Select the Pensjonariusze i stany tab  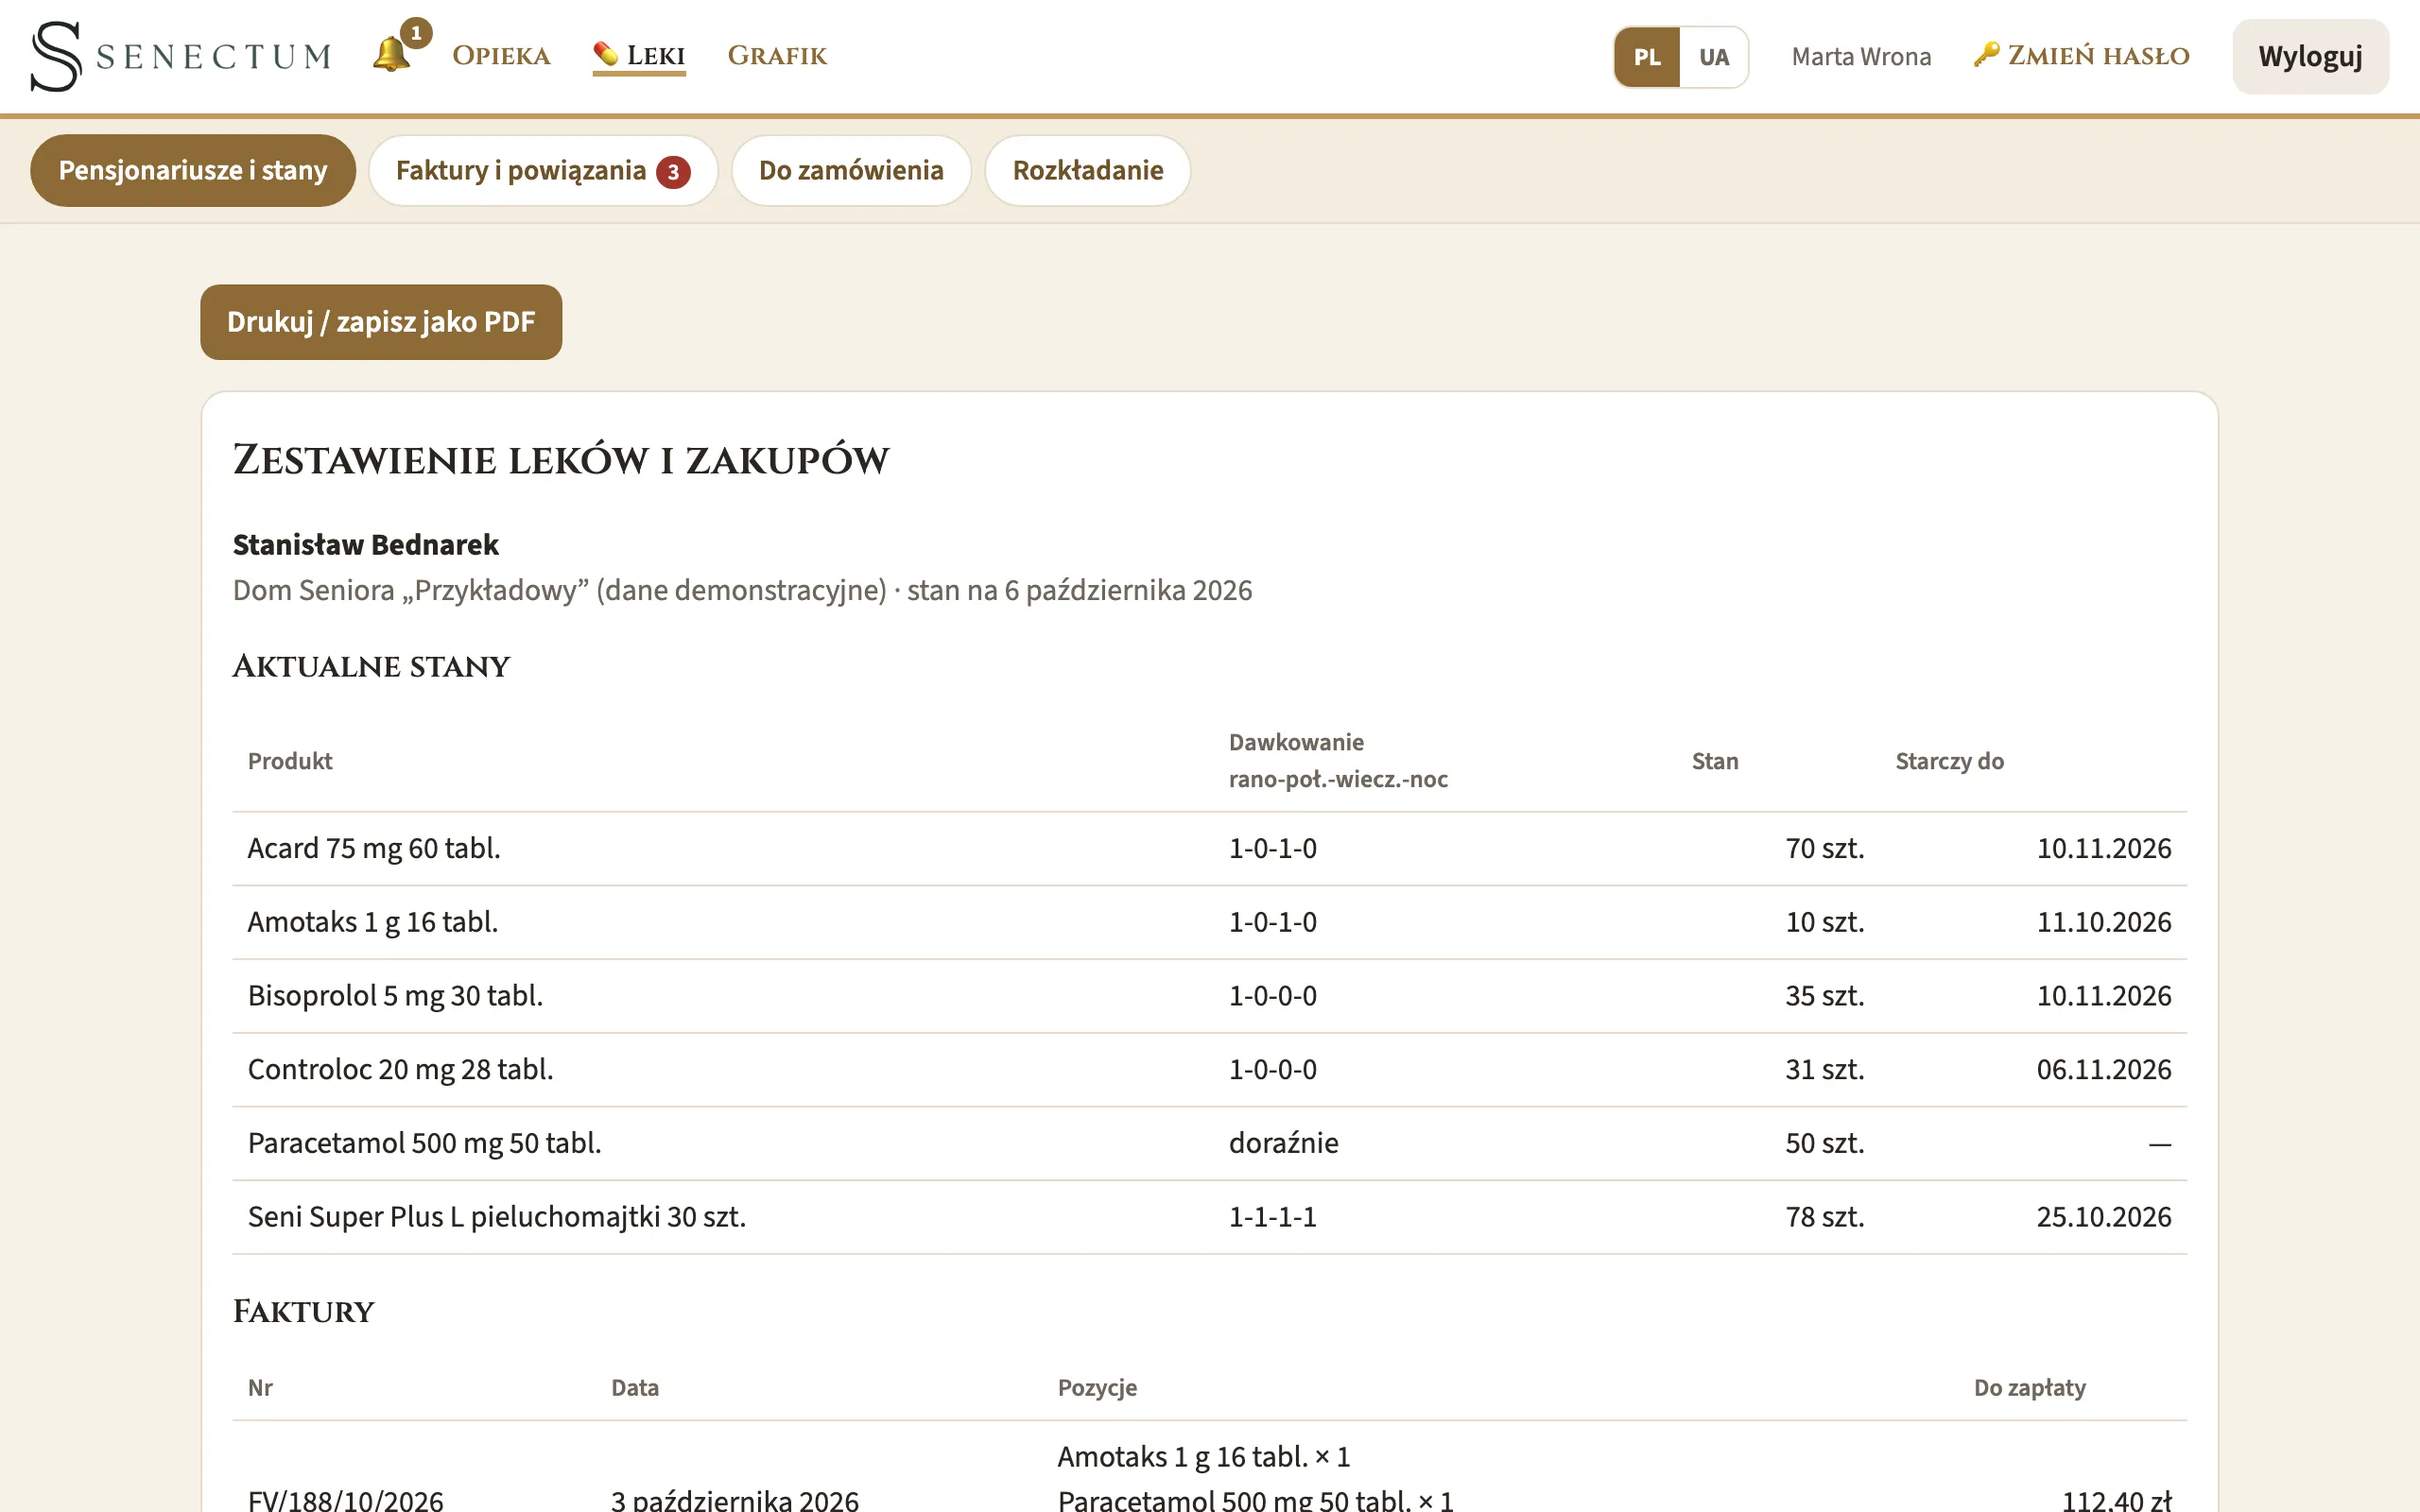[x=193, y=171]
